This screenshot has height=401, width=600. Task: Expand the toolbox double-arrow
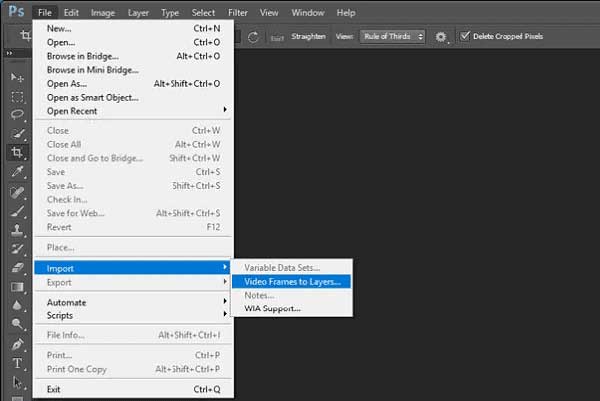pyautogui.click(x=9, y=53)
